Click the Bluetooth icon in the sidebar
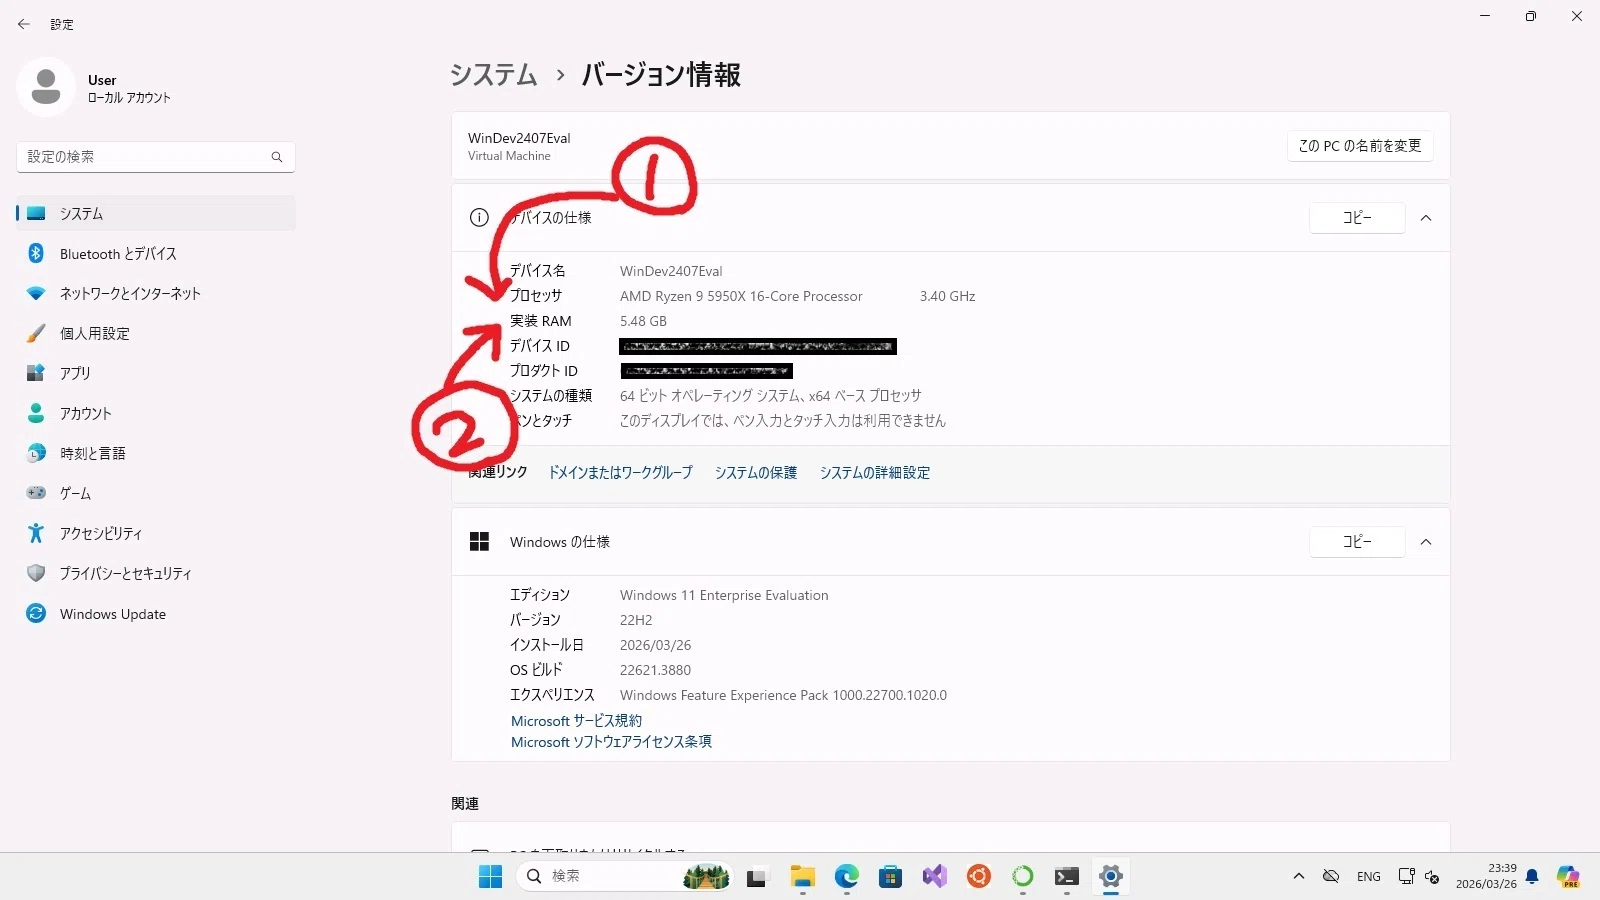 36,253
